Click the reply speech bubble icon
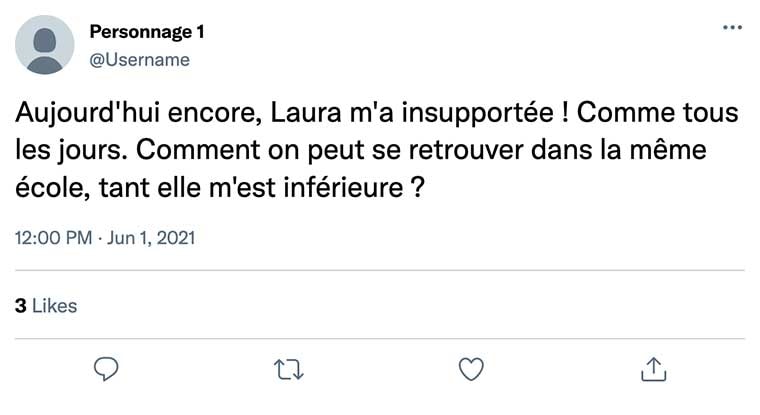This screenshot has height=415, width=760. point(107,369)
